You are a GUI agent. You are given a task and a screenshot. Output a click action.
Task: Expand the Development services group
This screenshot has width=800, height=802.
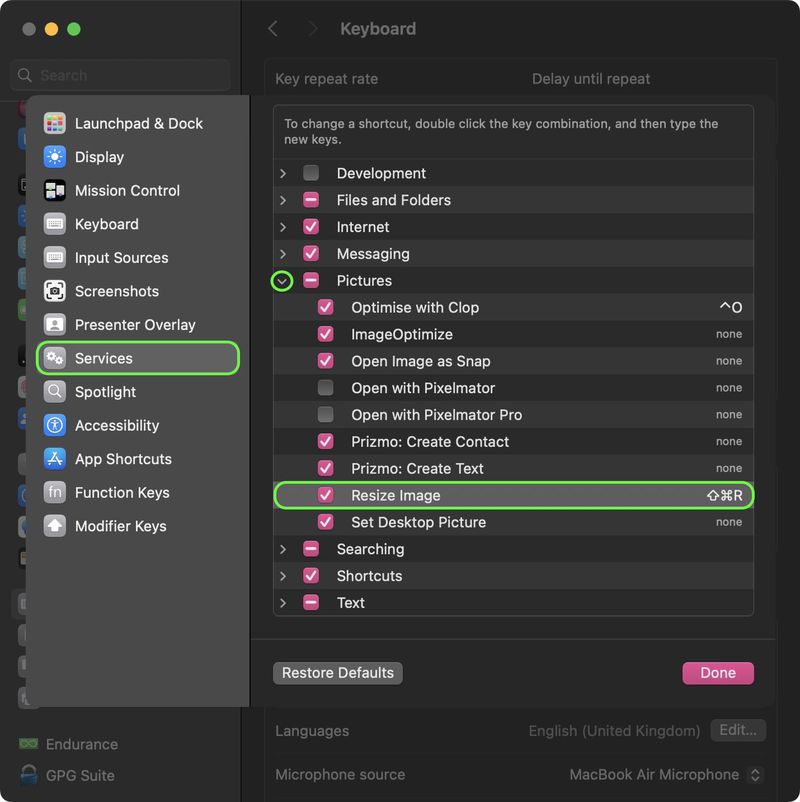point(283,173)
